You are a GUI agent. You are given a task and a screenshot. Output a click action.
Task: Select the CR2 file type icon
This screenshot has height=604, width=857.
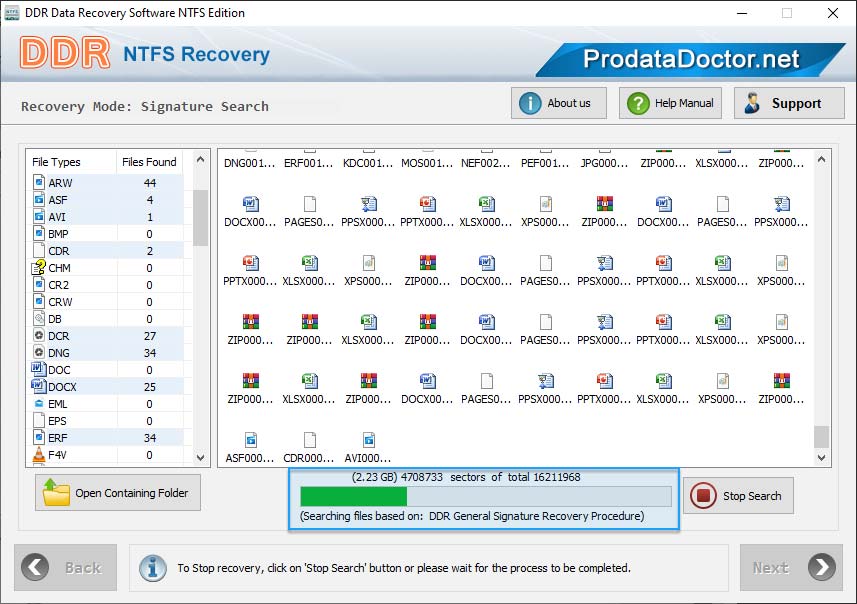click(39, 284)
